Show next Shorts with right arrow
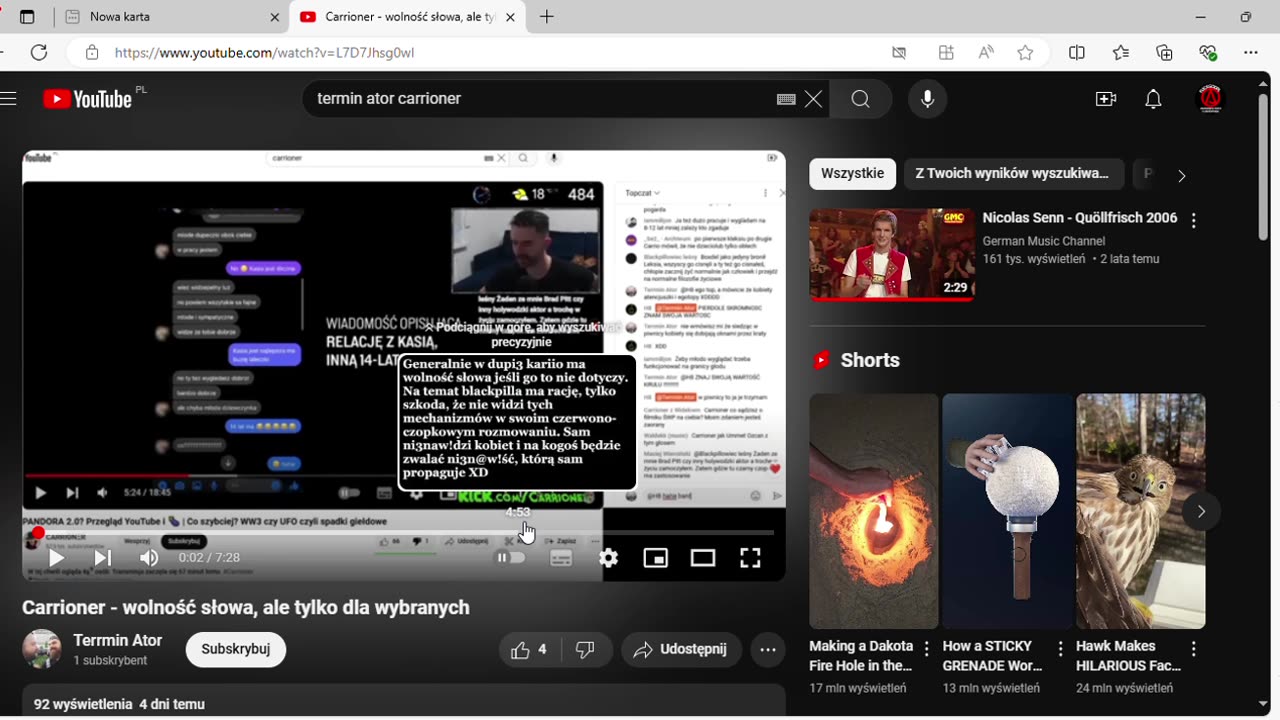 tap(1201, 511)
